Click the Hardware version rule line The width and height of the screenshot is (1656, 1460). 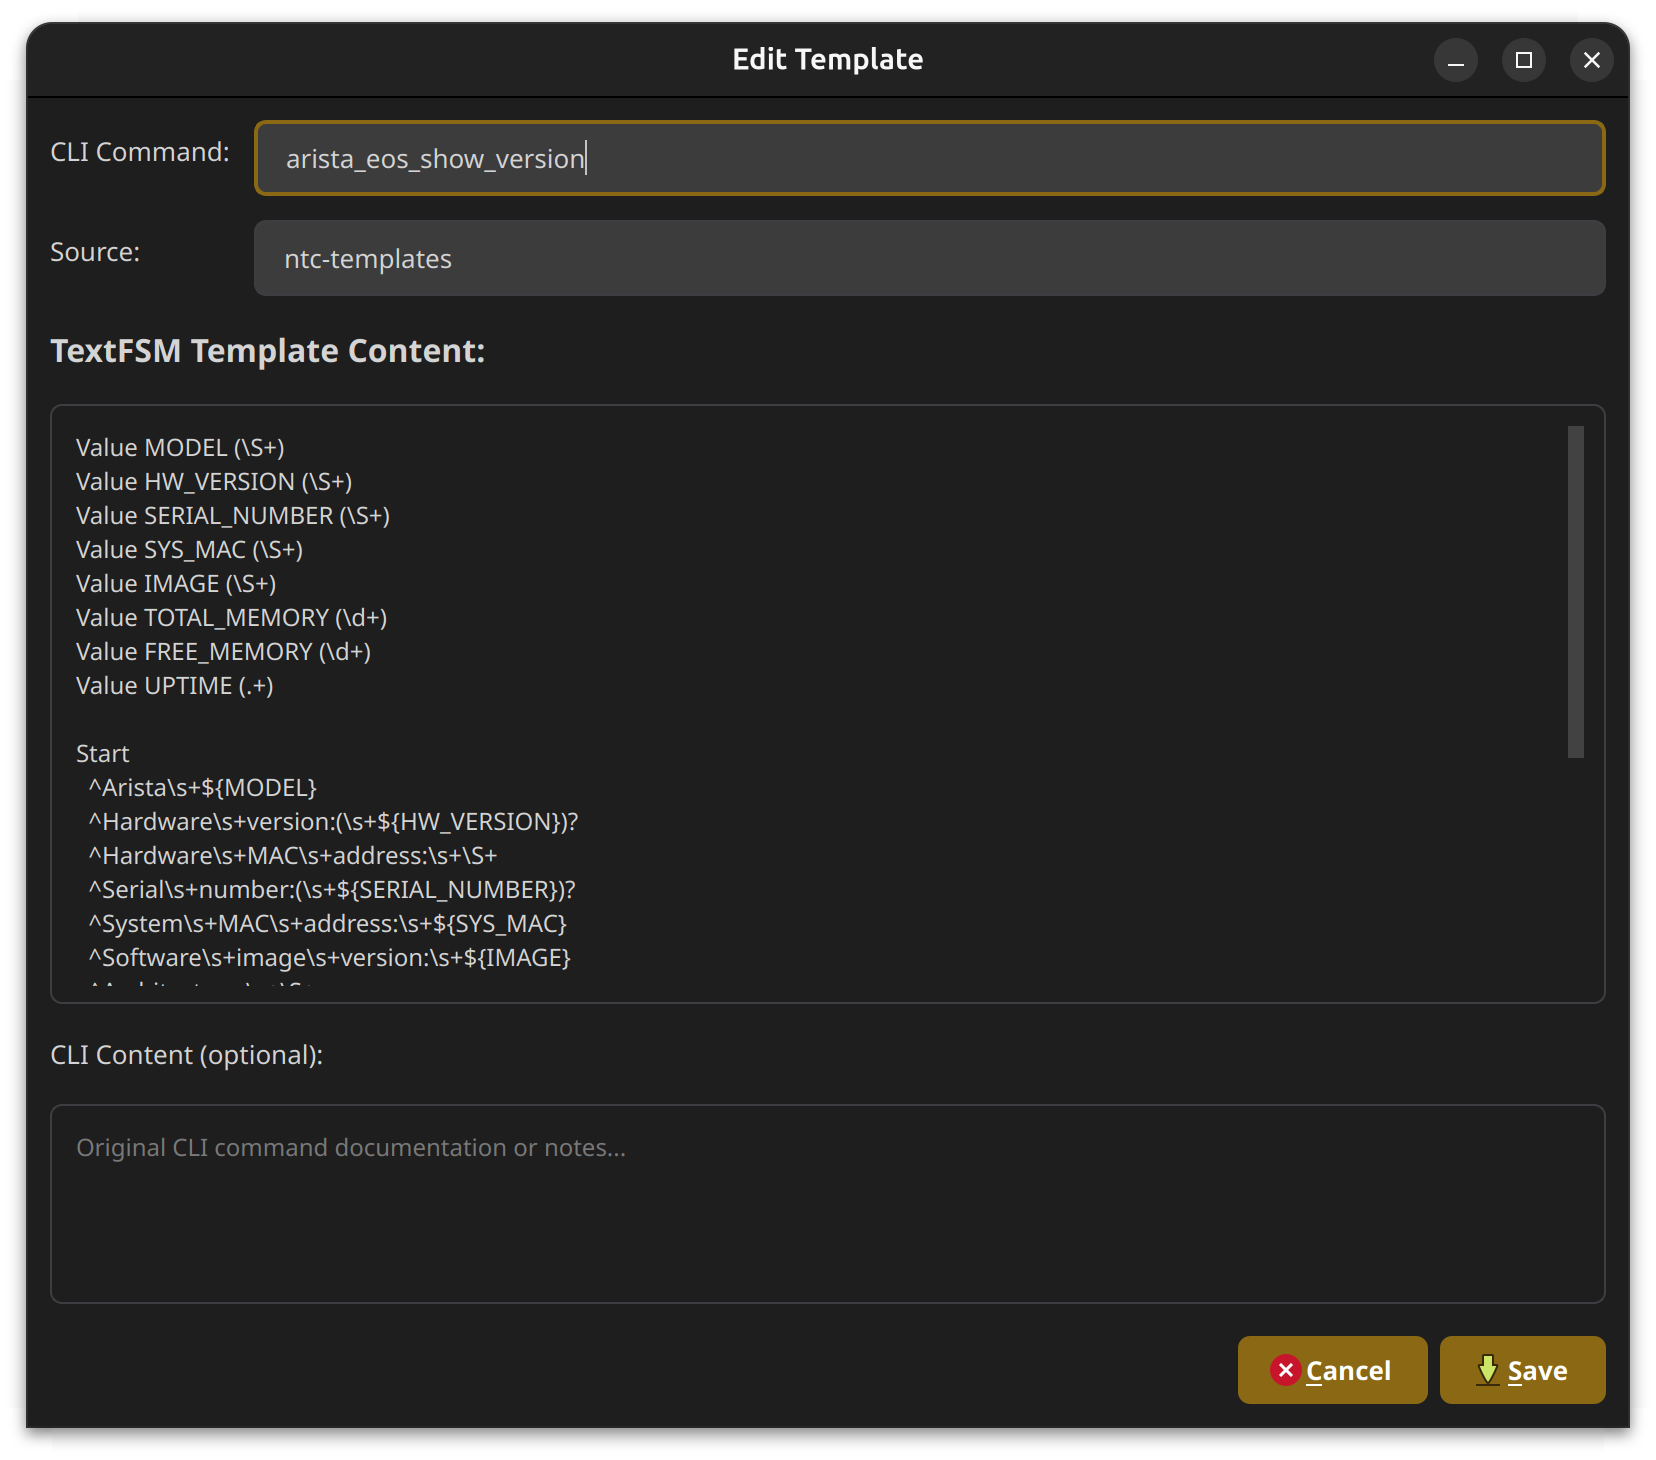point(333,822)
